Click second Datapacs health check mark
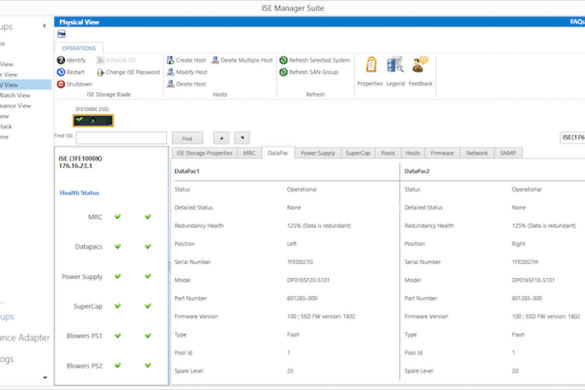585x390 pixels. click(x=148, y=246)
